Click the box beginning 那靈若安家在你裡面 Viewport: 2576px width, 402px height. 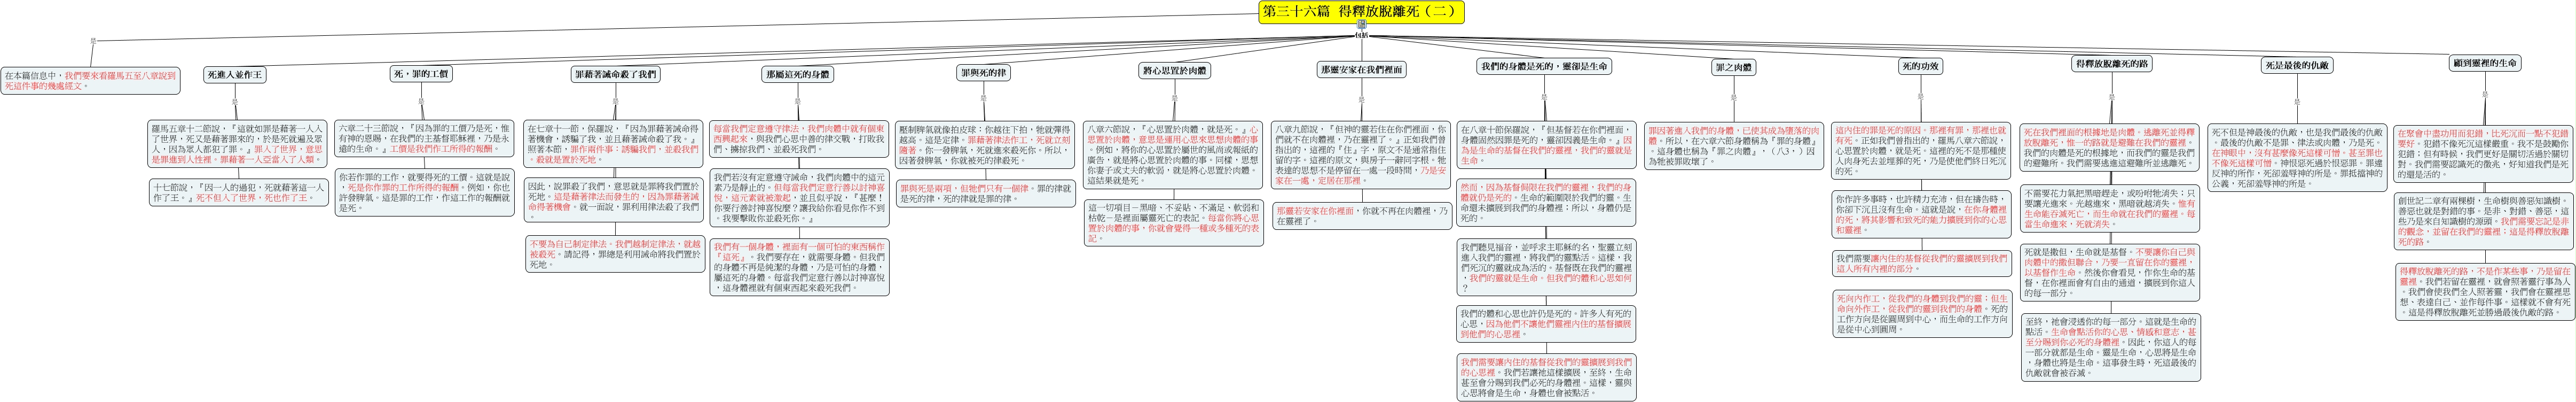pos(1361,215)
